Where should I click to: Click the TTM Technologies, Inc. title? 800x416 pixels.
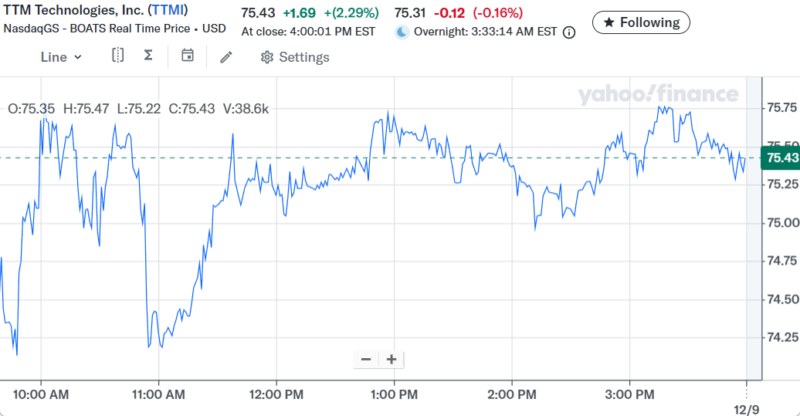[65, 10]
